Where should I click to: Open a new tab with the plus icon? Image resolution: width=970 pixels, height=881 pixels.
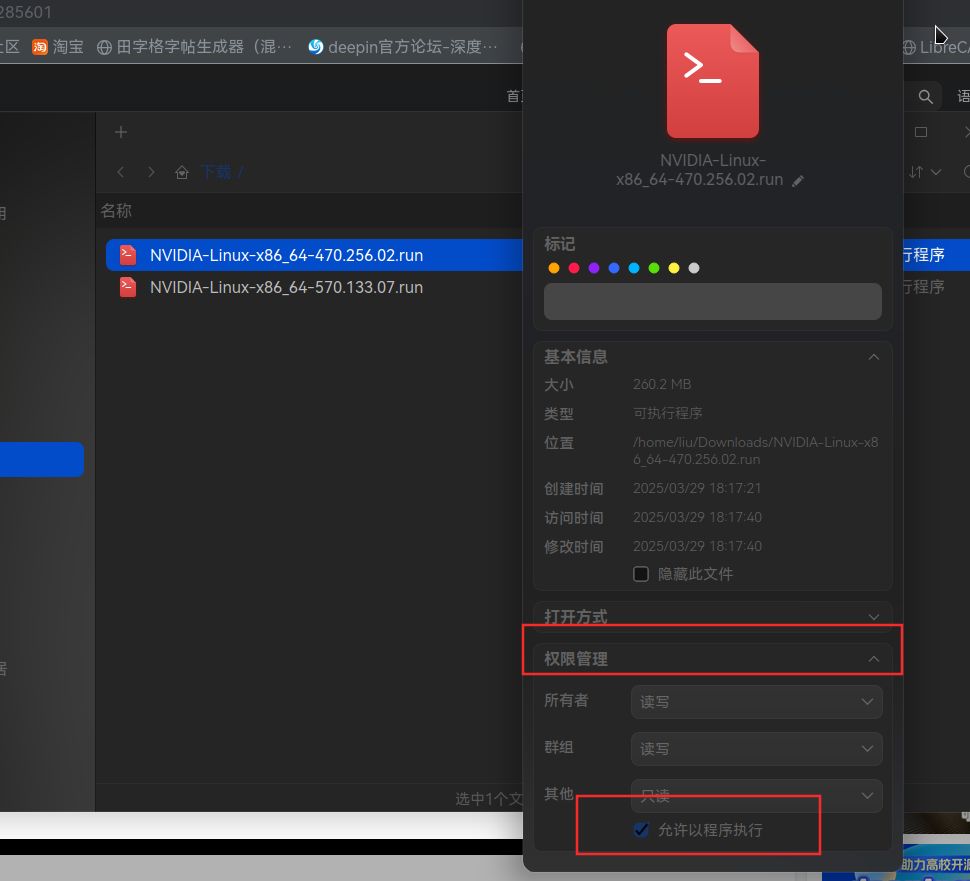[x=121, y=132]
